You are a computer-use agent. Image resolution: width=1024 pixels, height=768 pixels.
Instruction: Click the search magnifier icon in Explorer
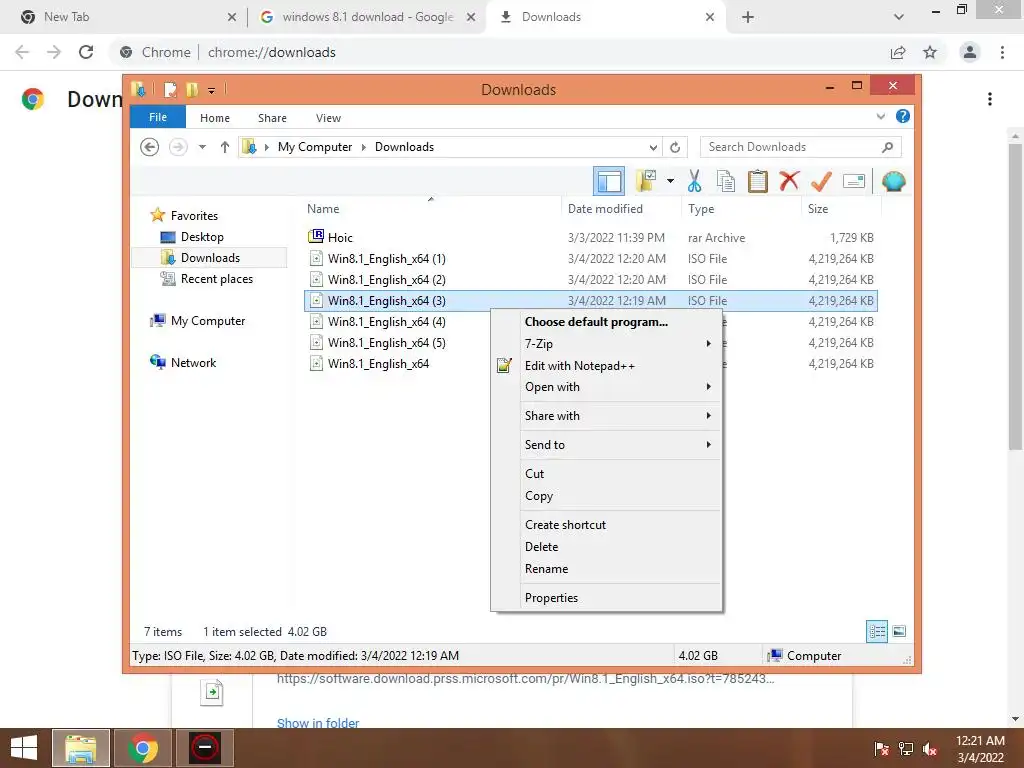coord(888,147)
